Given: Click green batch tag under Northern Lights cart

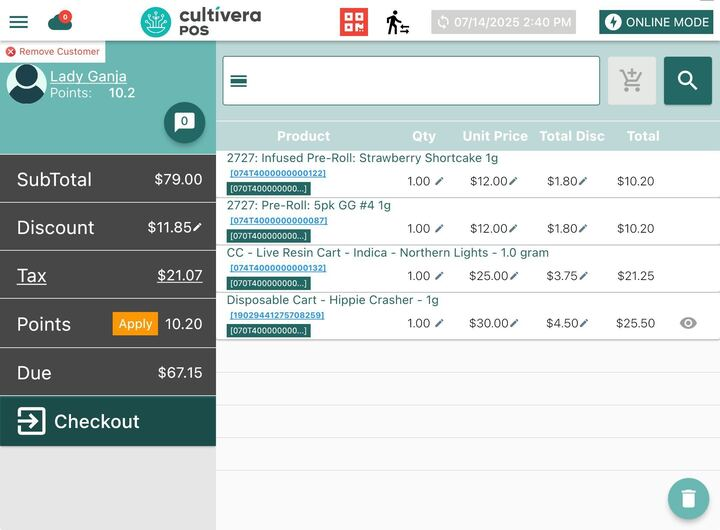Looking at the screenshot, I should point(268,283).
